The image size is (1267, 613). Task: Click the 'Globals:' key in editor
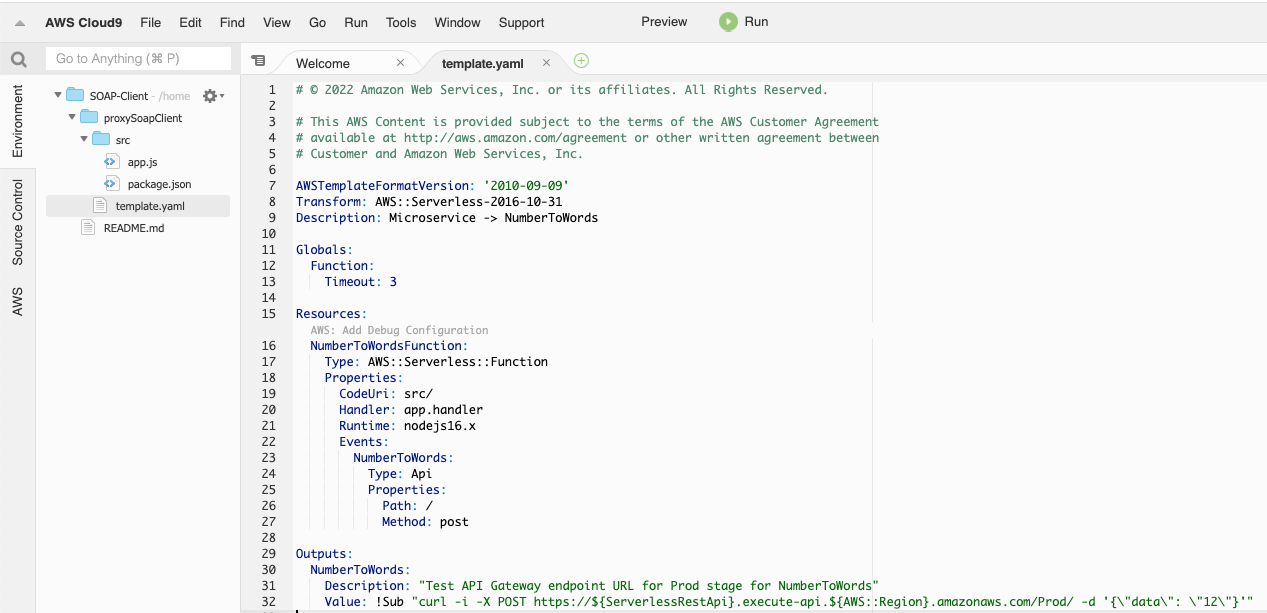(x=324, y=250)
